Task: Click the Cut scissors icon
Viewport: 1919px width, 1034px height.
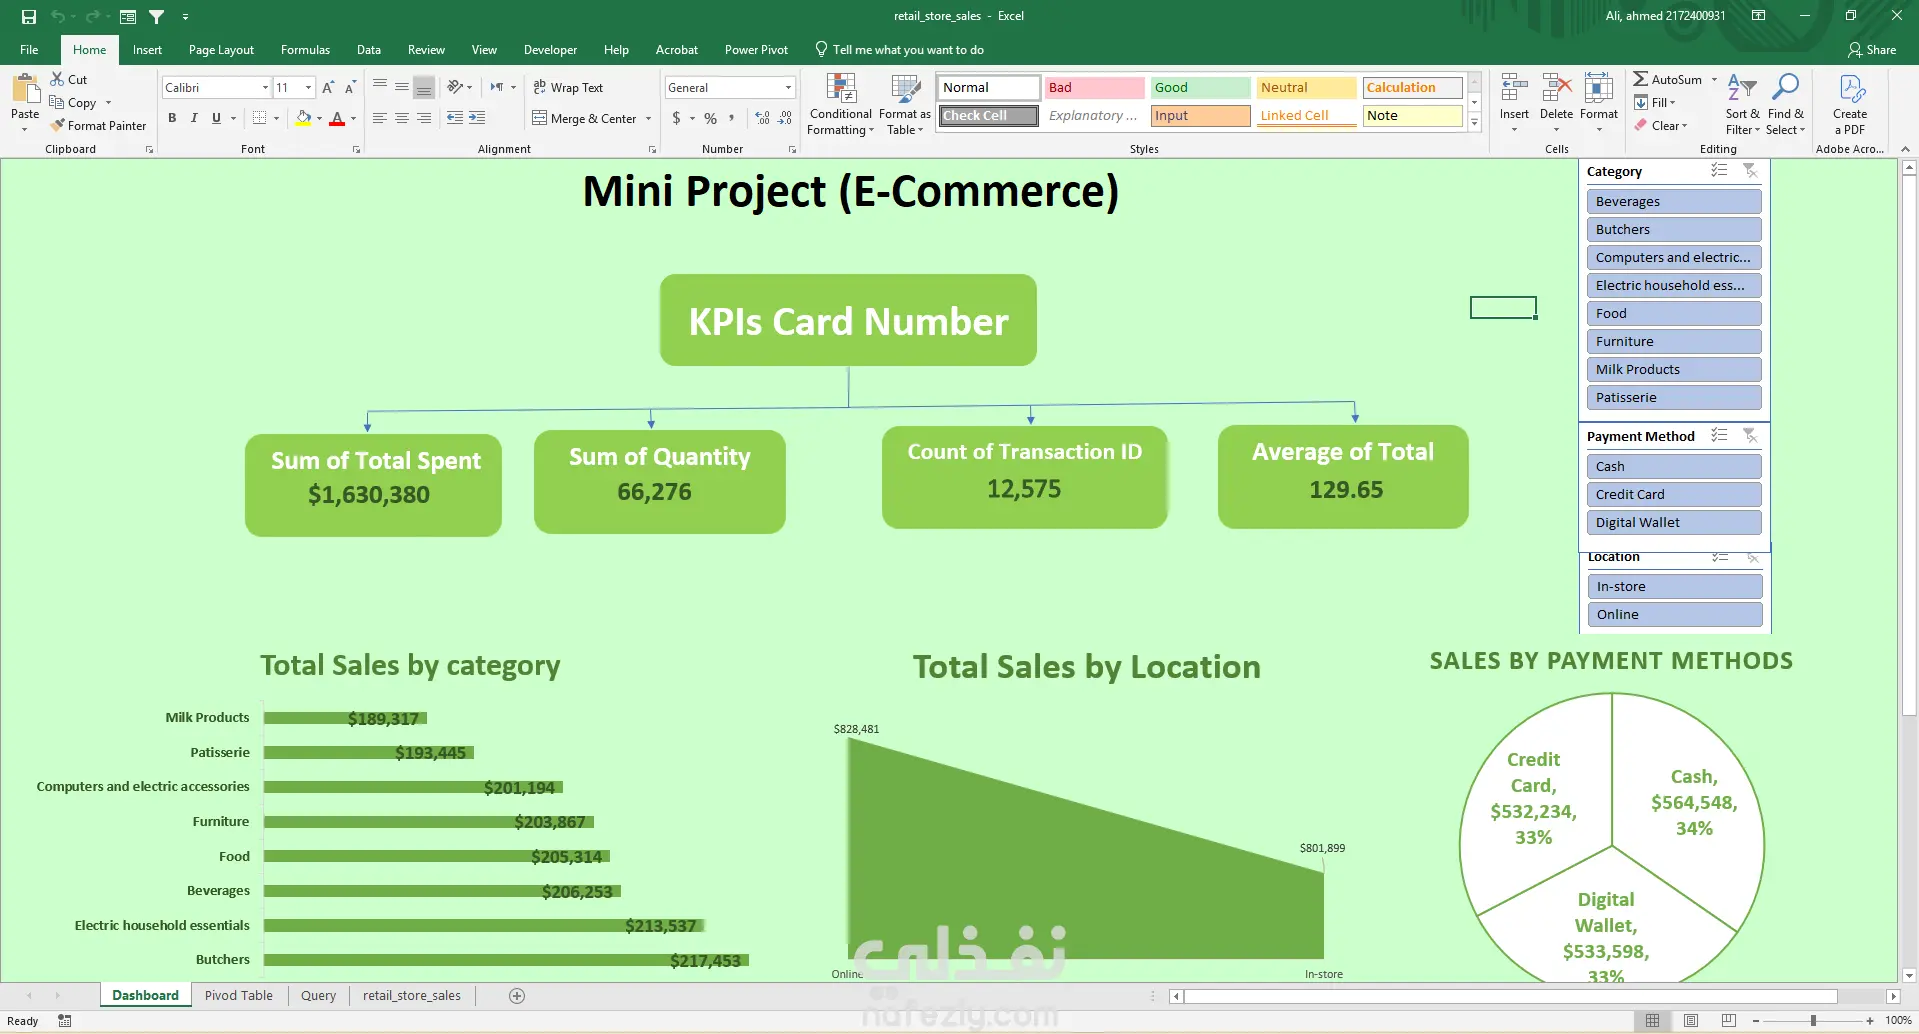Action: (57, 79)
